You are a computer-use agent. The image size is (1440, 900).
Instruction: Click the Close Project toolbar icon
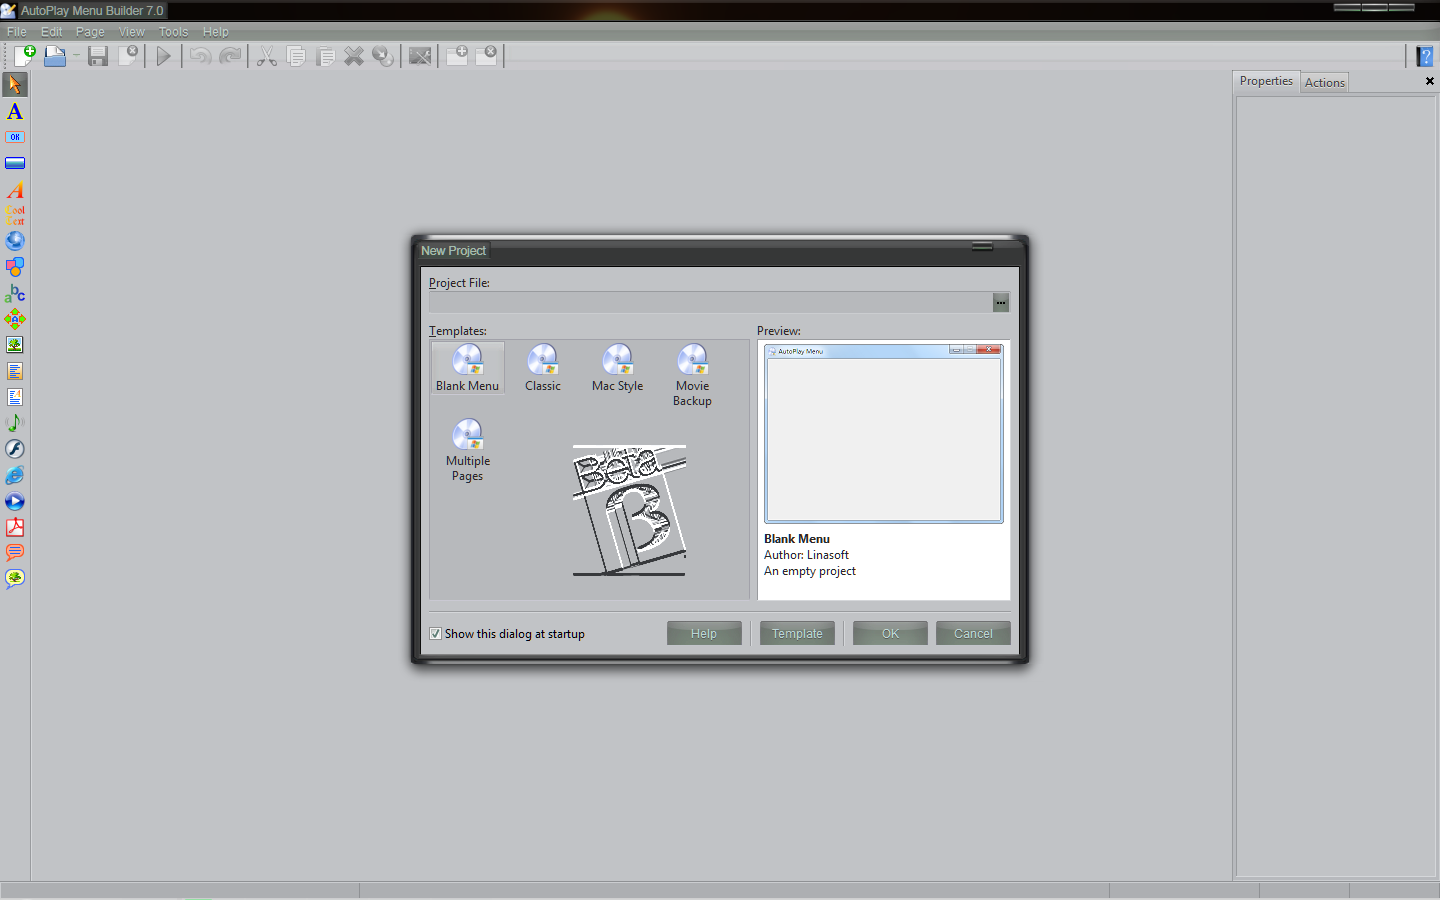[127, 56]
